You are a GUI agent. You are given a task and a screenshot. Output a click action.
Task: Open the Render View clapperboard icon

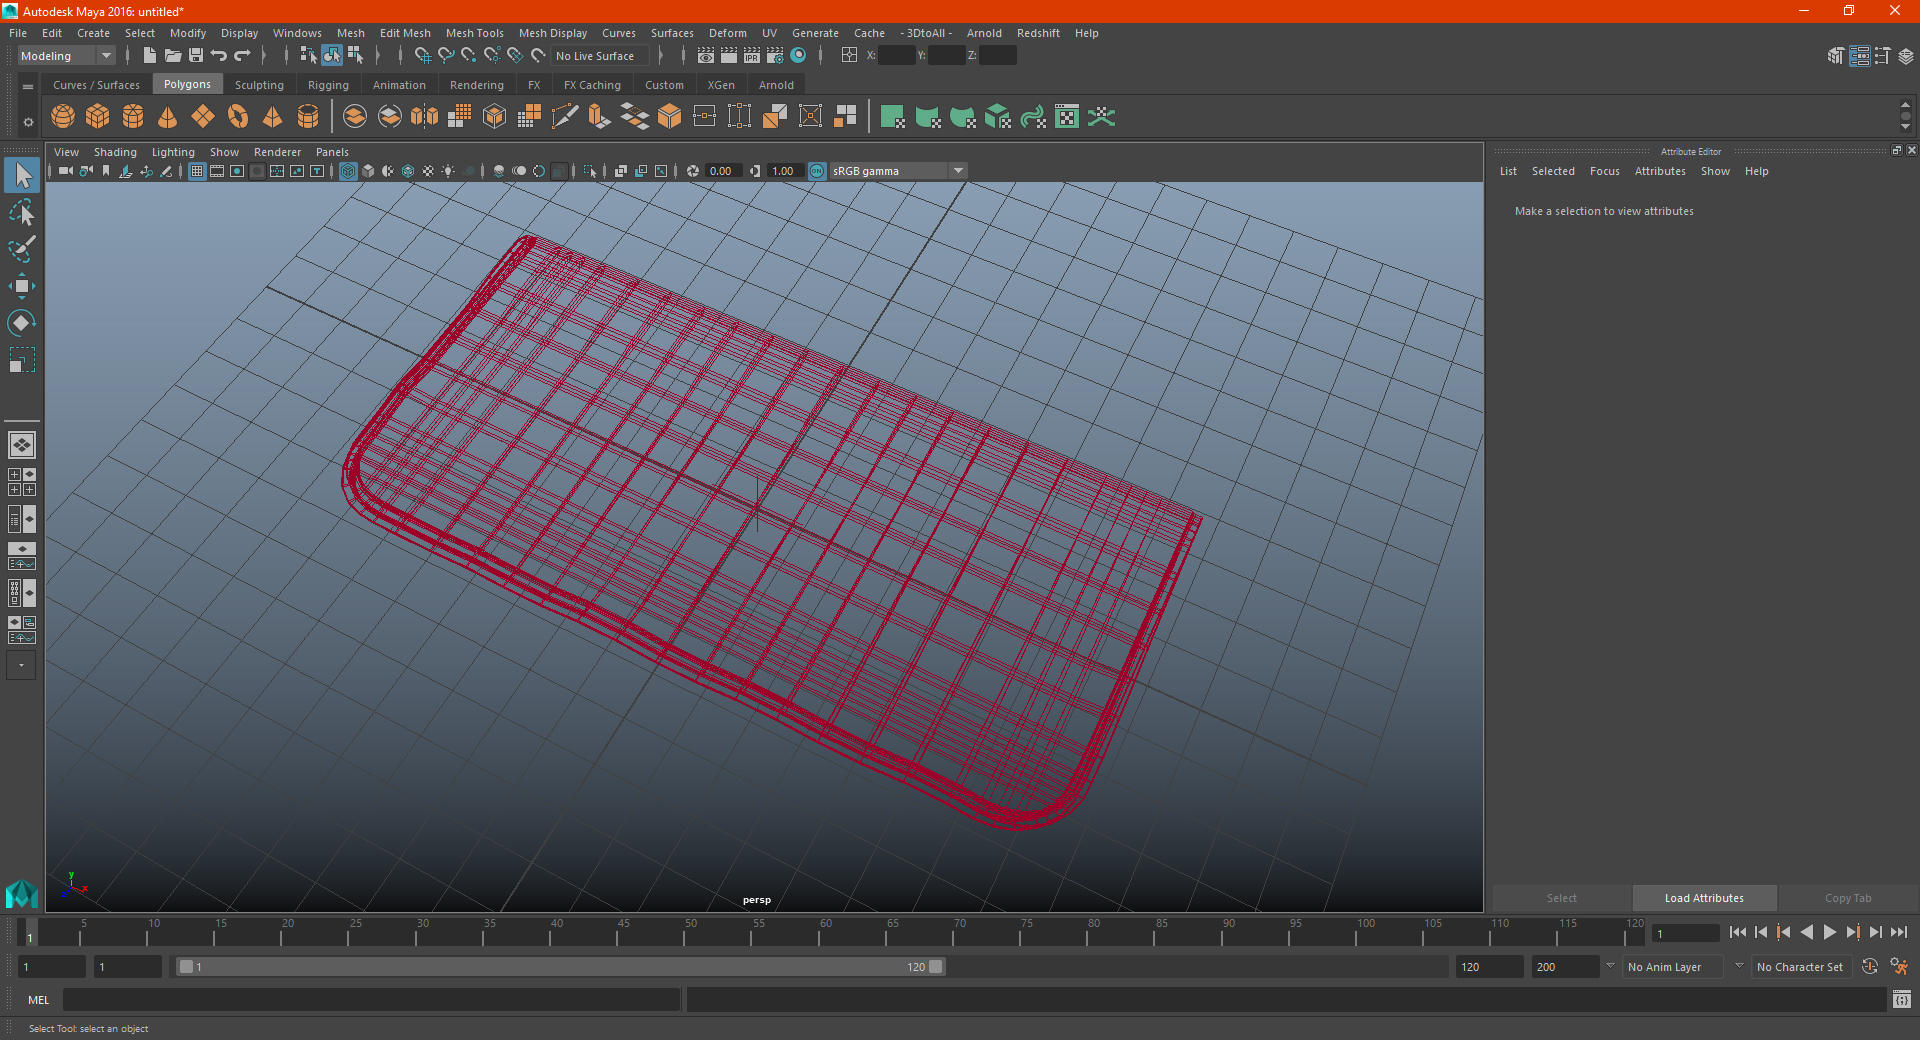click(x=706, y=55)
